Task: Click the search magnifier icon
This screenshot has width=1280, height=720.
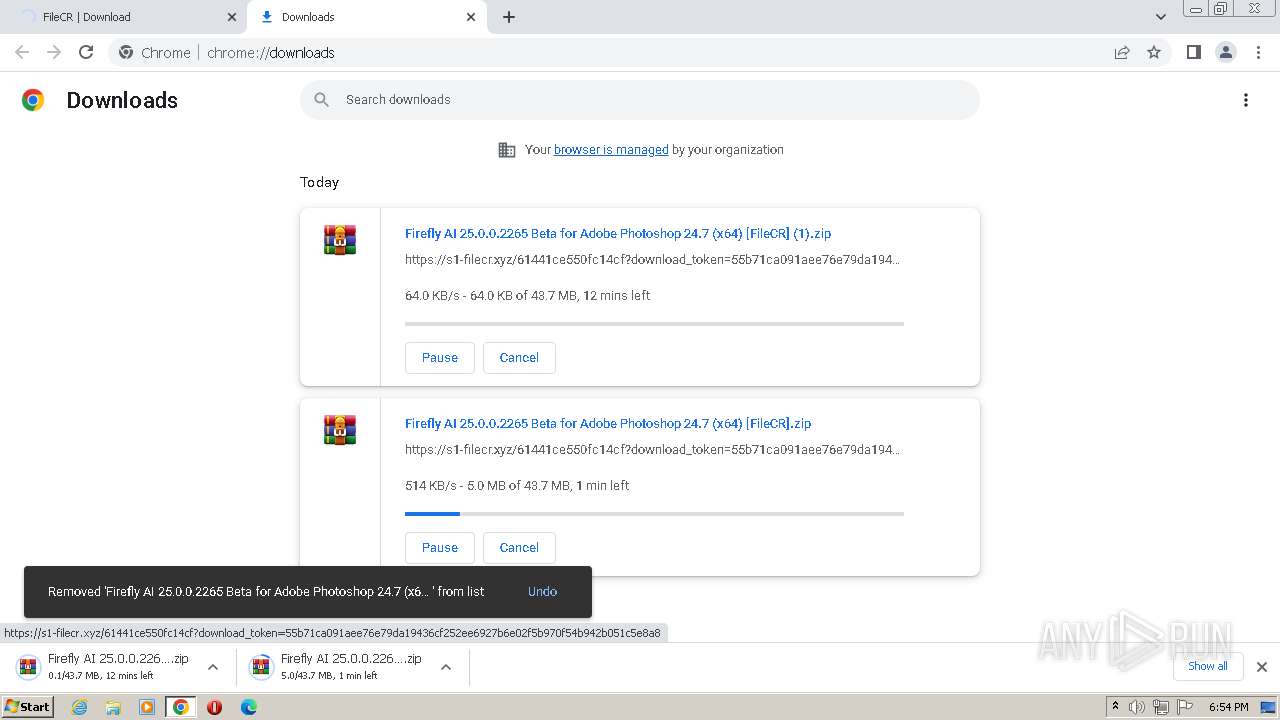Action: pos(321,100)
